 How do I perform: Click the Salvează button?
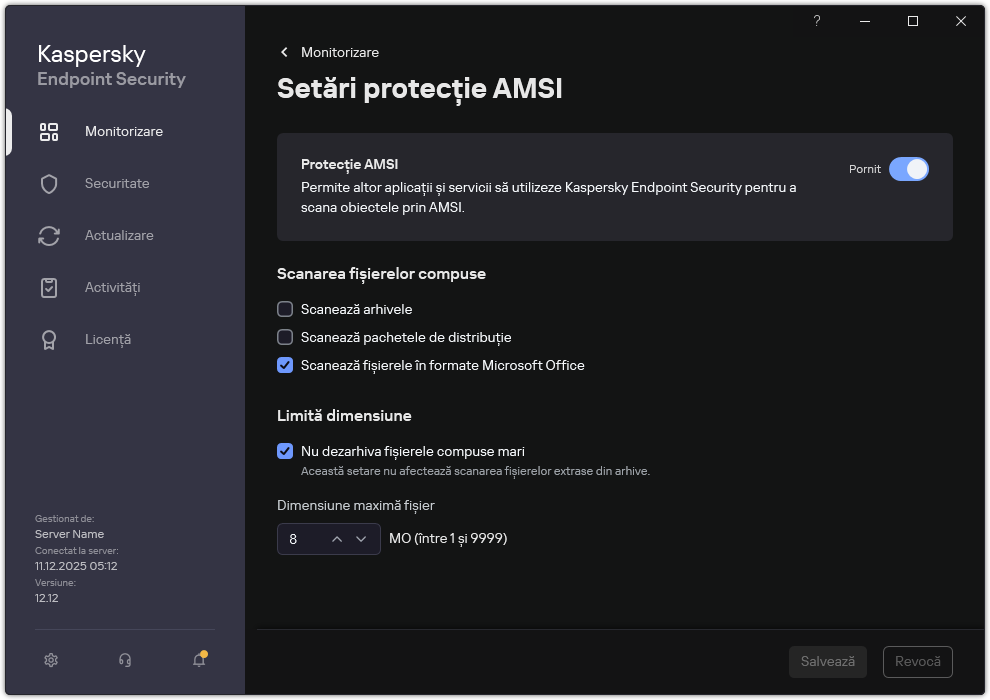827,661
